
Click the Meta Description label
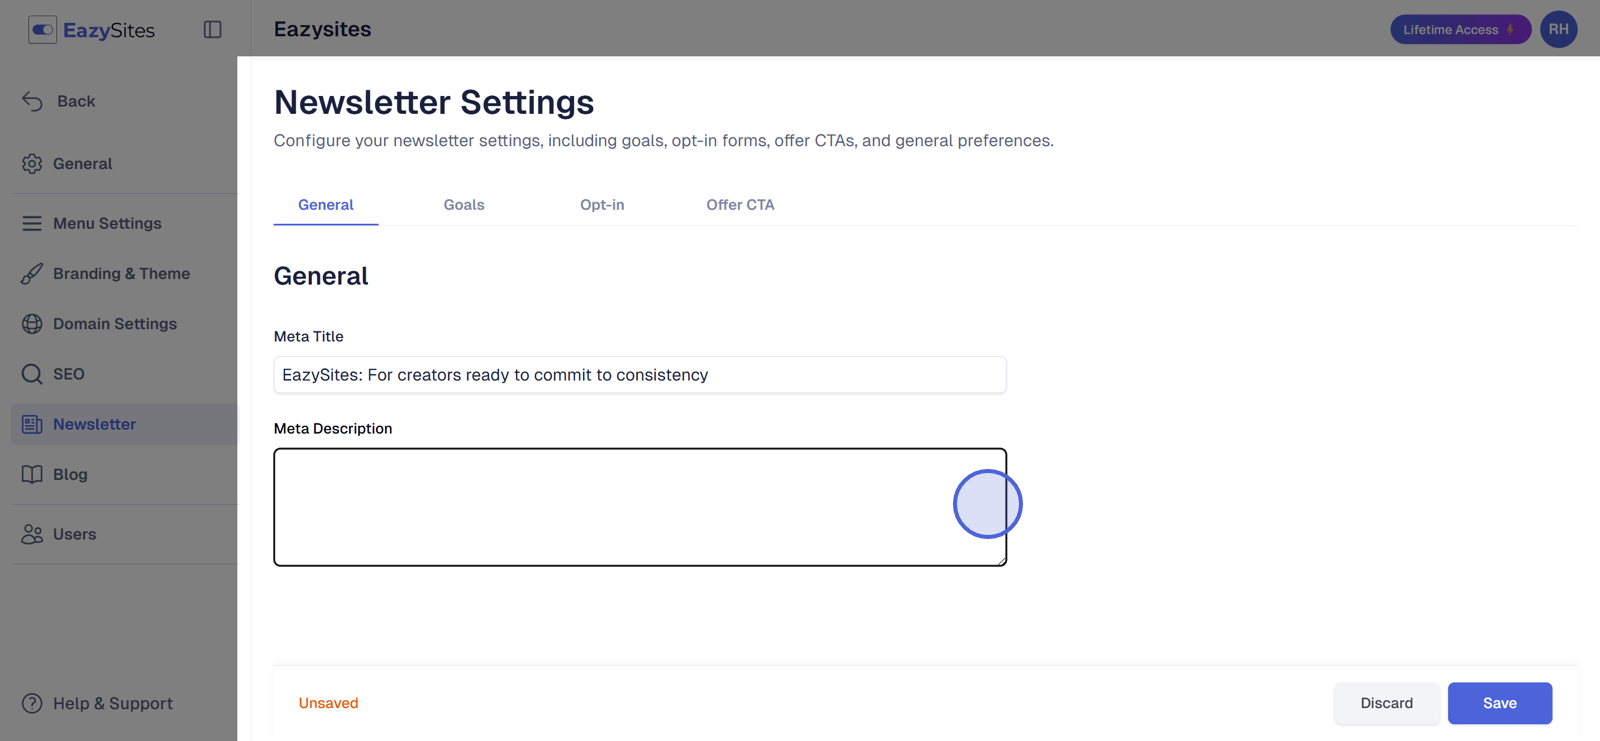[333, 428]
